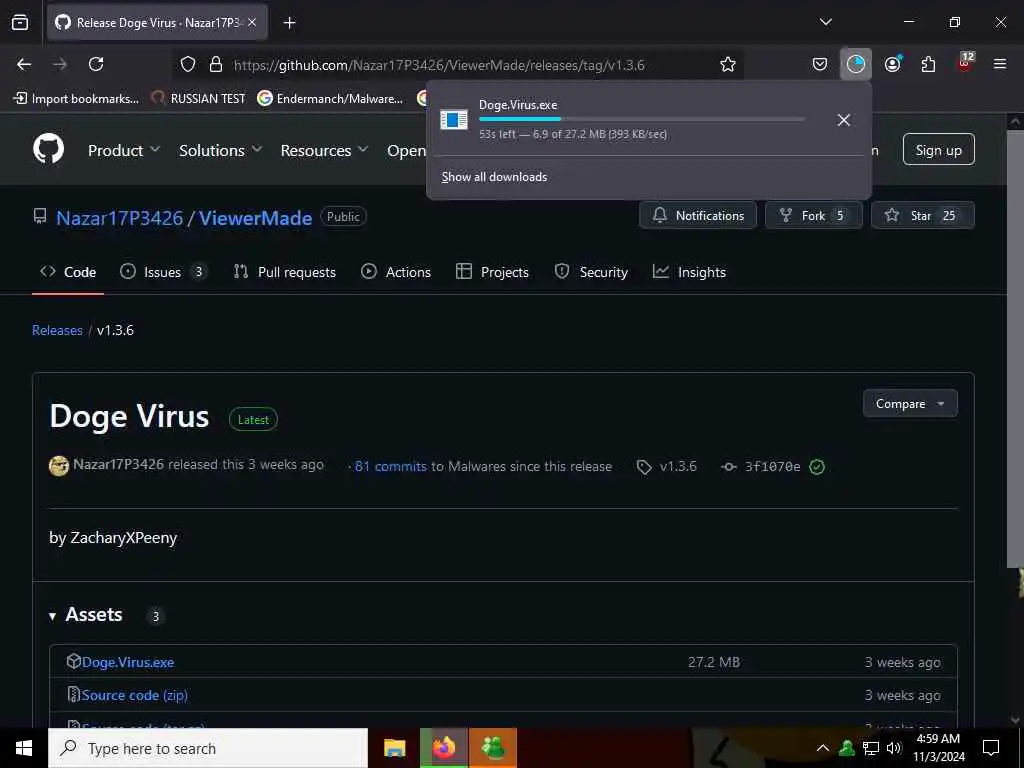
Task: Open the Nazar17P3426 owner link
Action: (x=120, y=217)
